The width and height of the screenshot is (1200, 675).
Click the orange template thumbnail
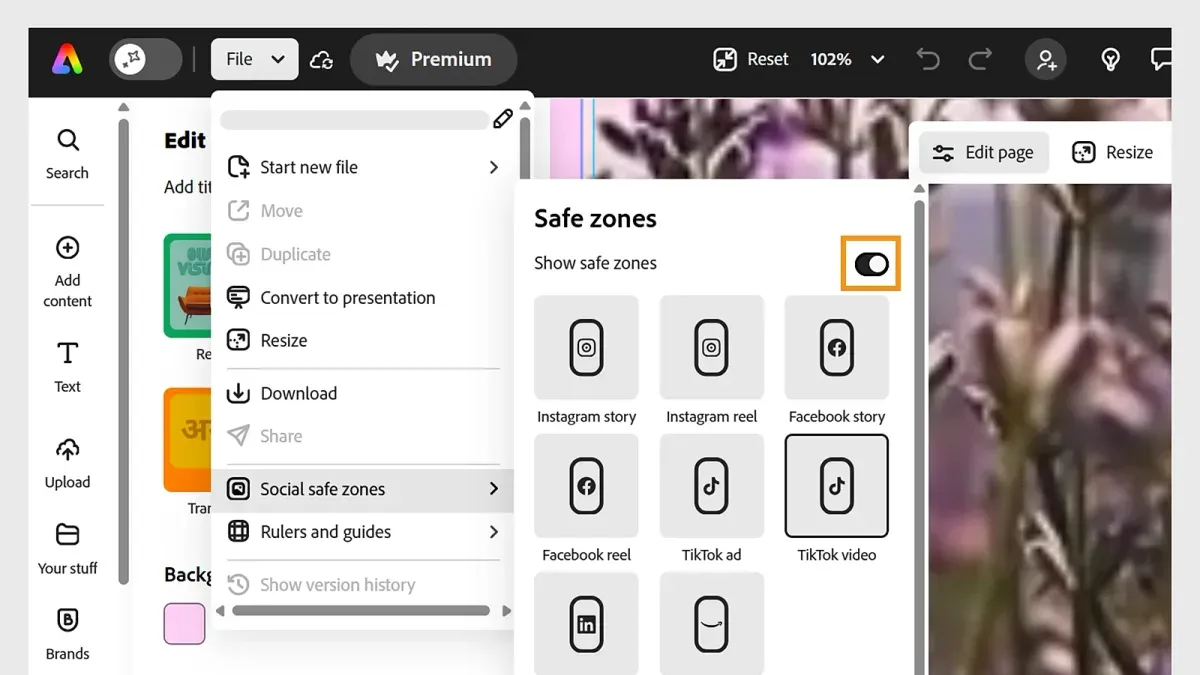pos(188,440)
